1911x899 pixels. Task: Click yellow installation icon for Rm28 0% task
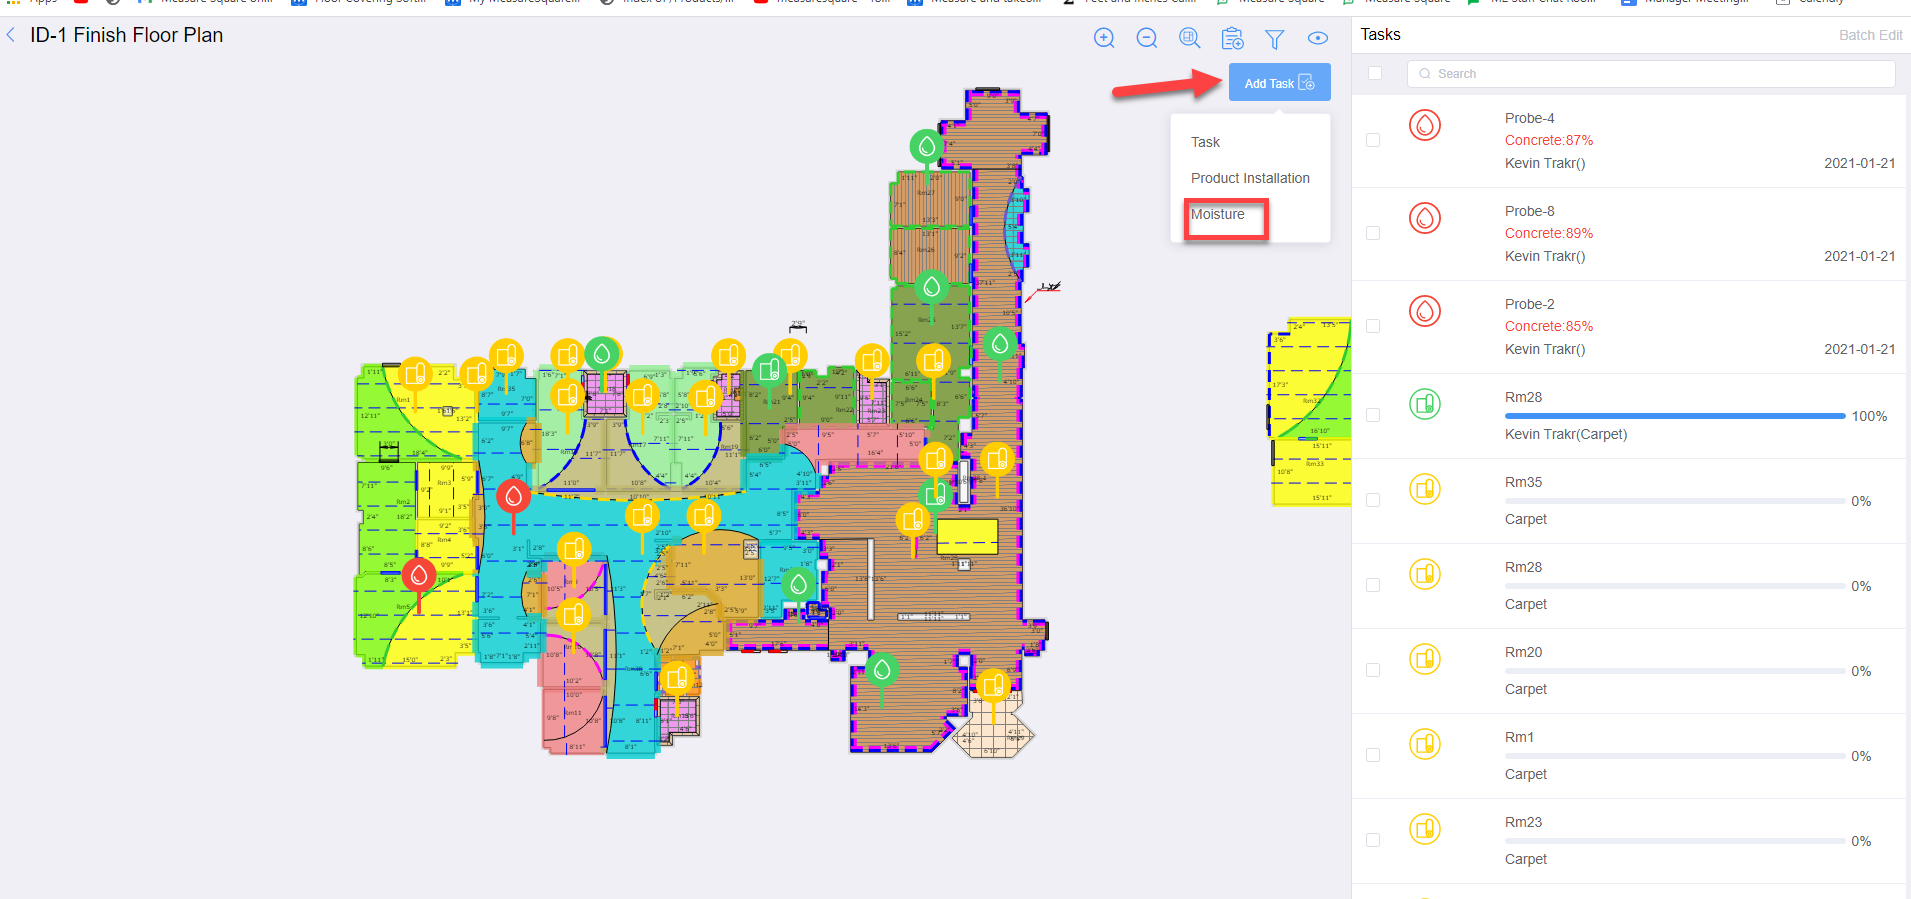1425,574
